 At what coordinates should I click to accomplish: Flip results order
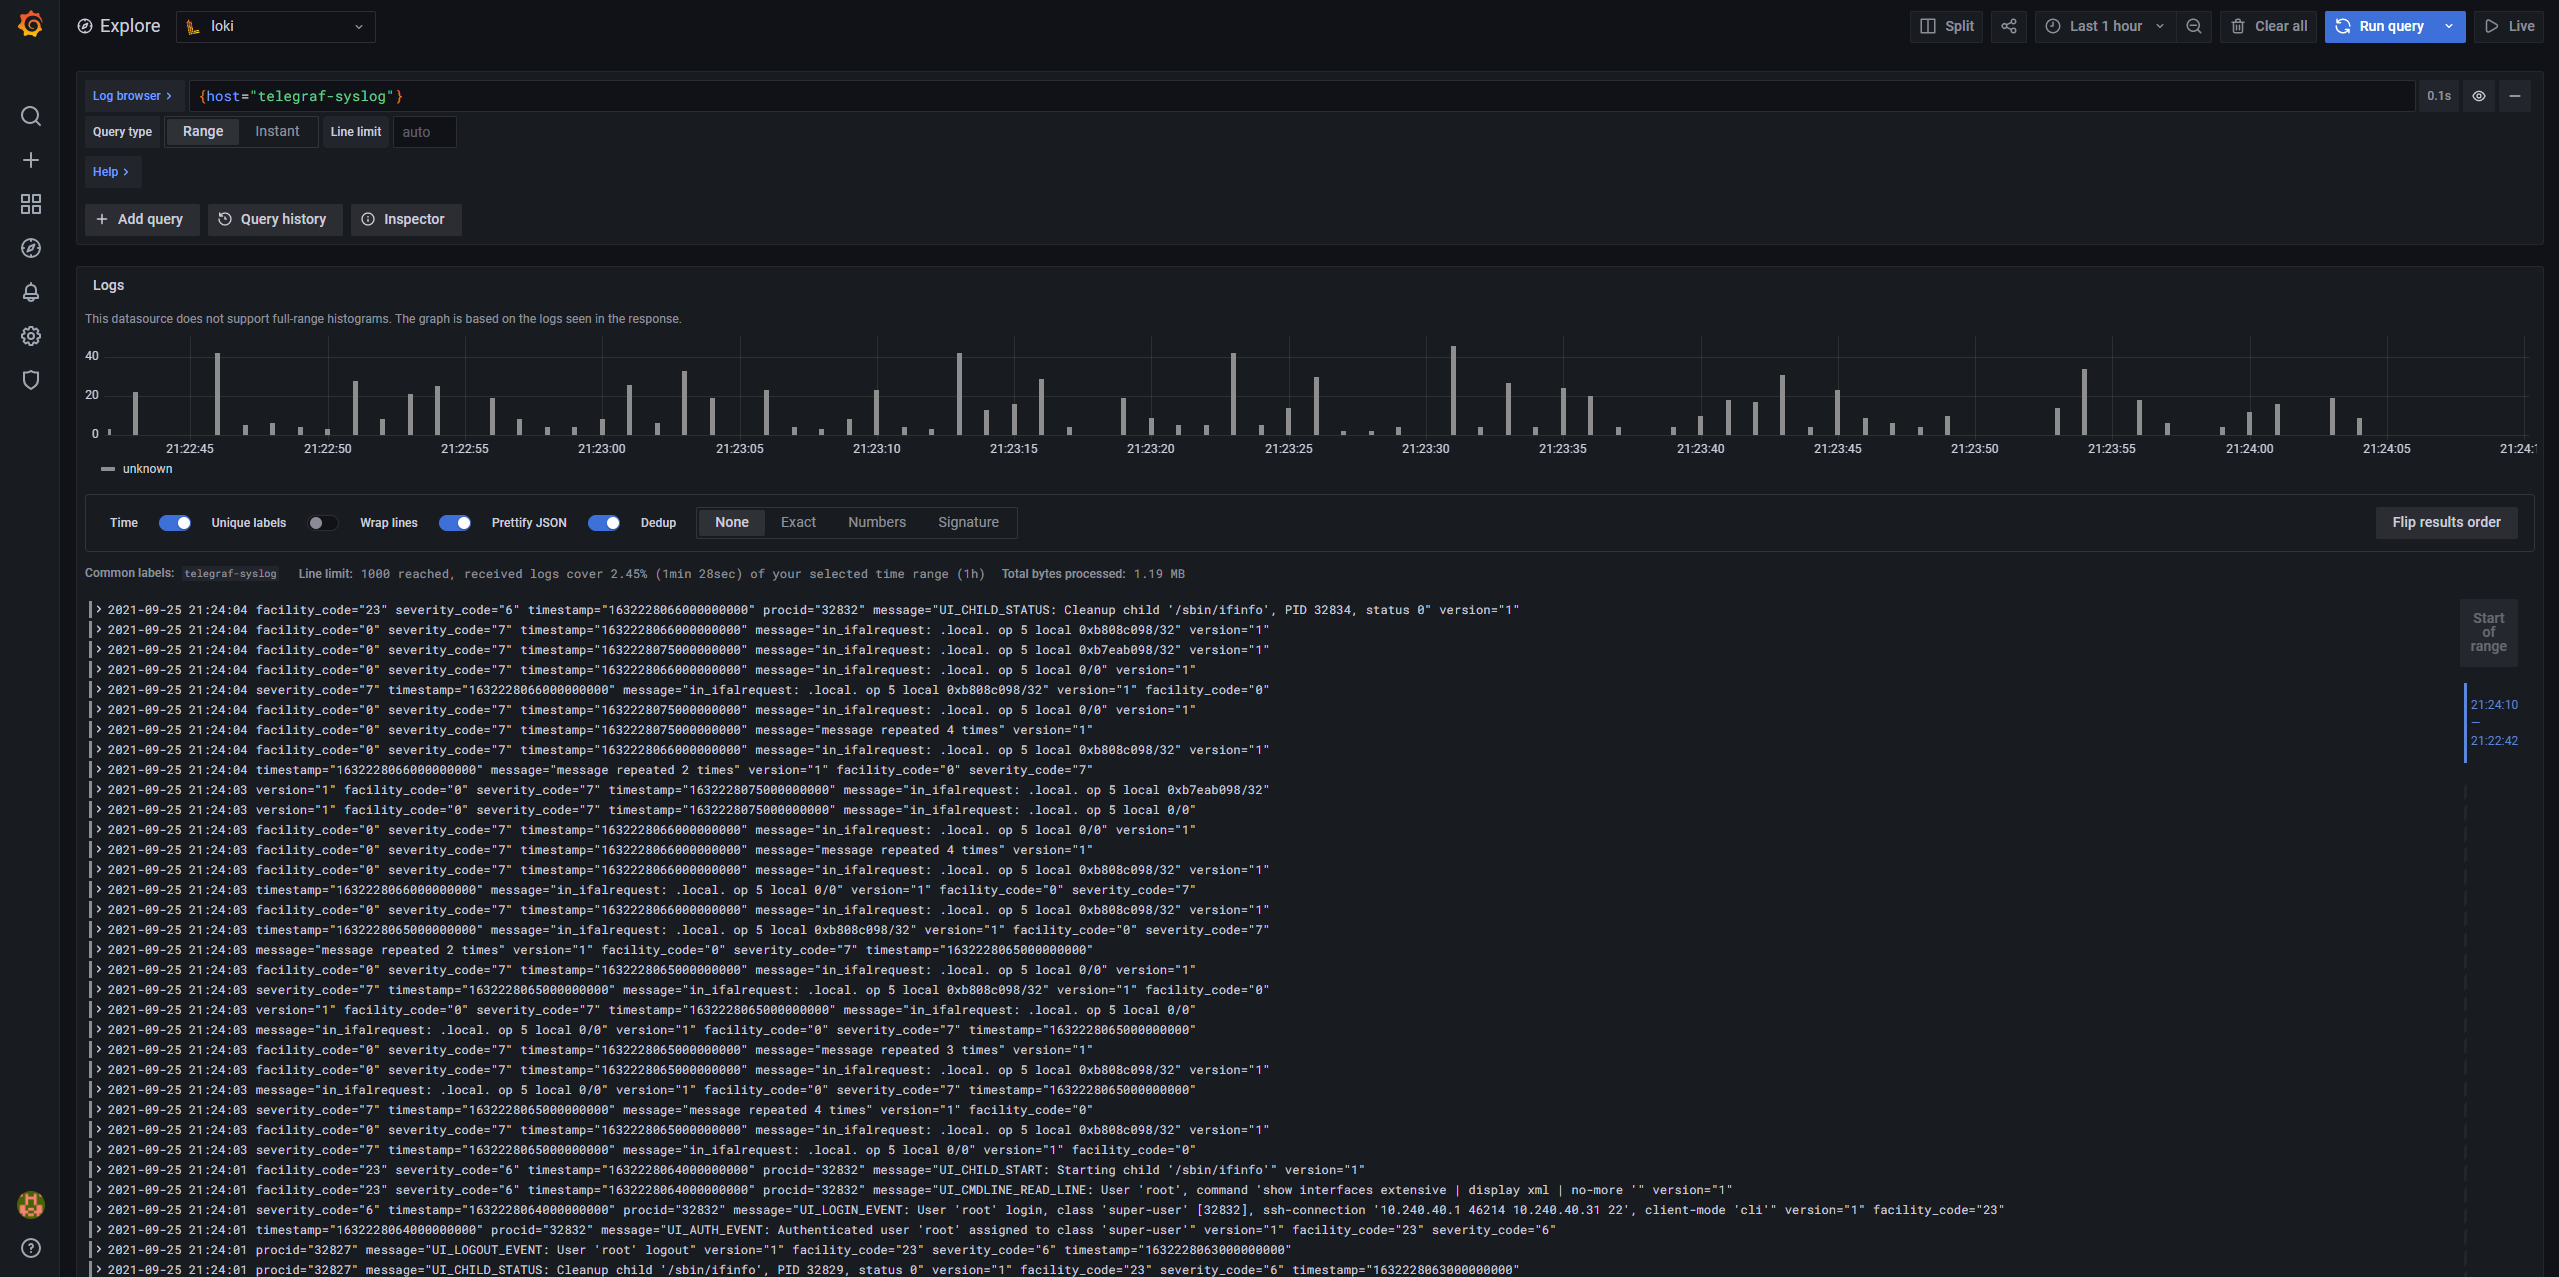(x=2446, y=522)
